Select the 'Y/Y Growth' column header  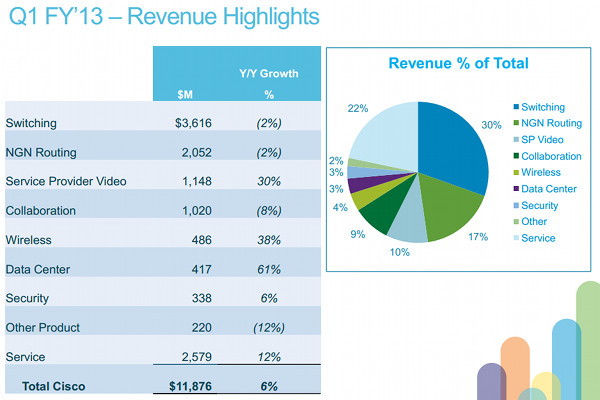269,73
